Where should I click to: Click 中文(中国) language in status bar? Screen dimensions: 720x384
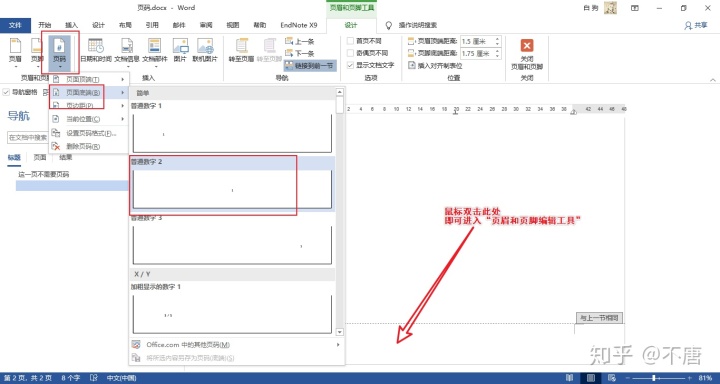tap(121, 378)
